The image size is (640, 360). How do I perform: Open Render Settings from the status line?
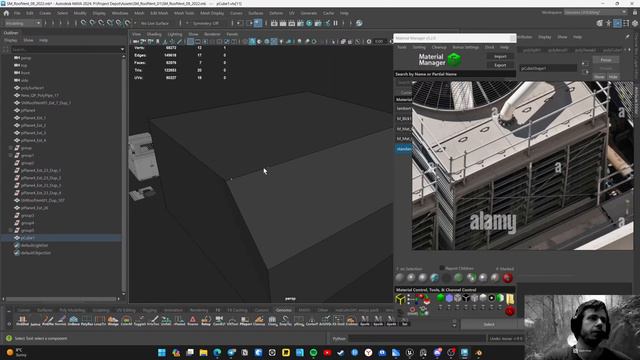pos(300,23)
